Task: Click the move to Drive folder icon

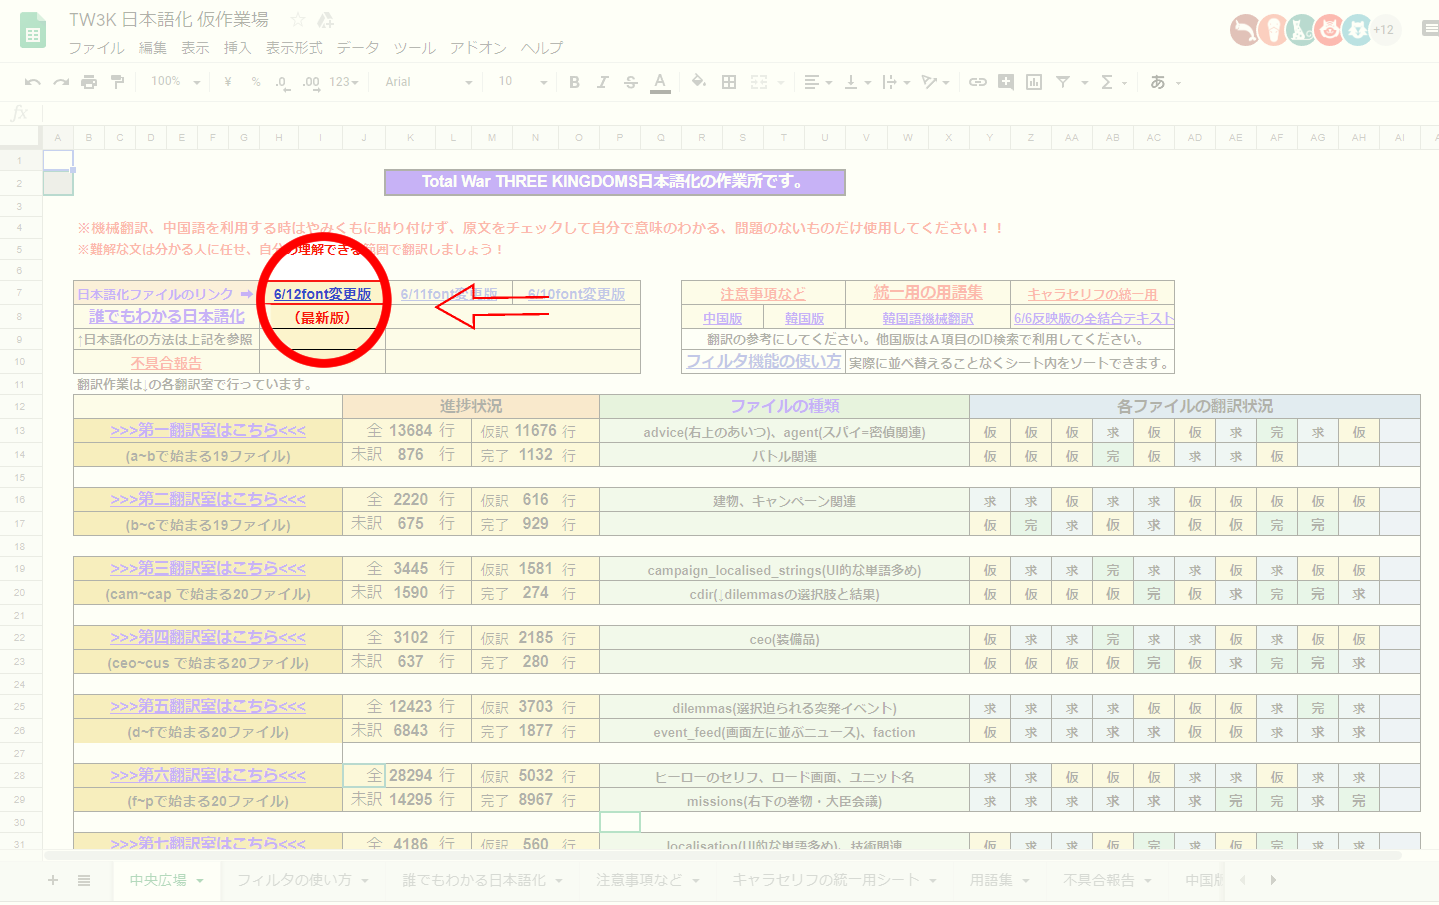Action: click(325, 20)
